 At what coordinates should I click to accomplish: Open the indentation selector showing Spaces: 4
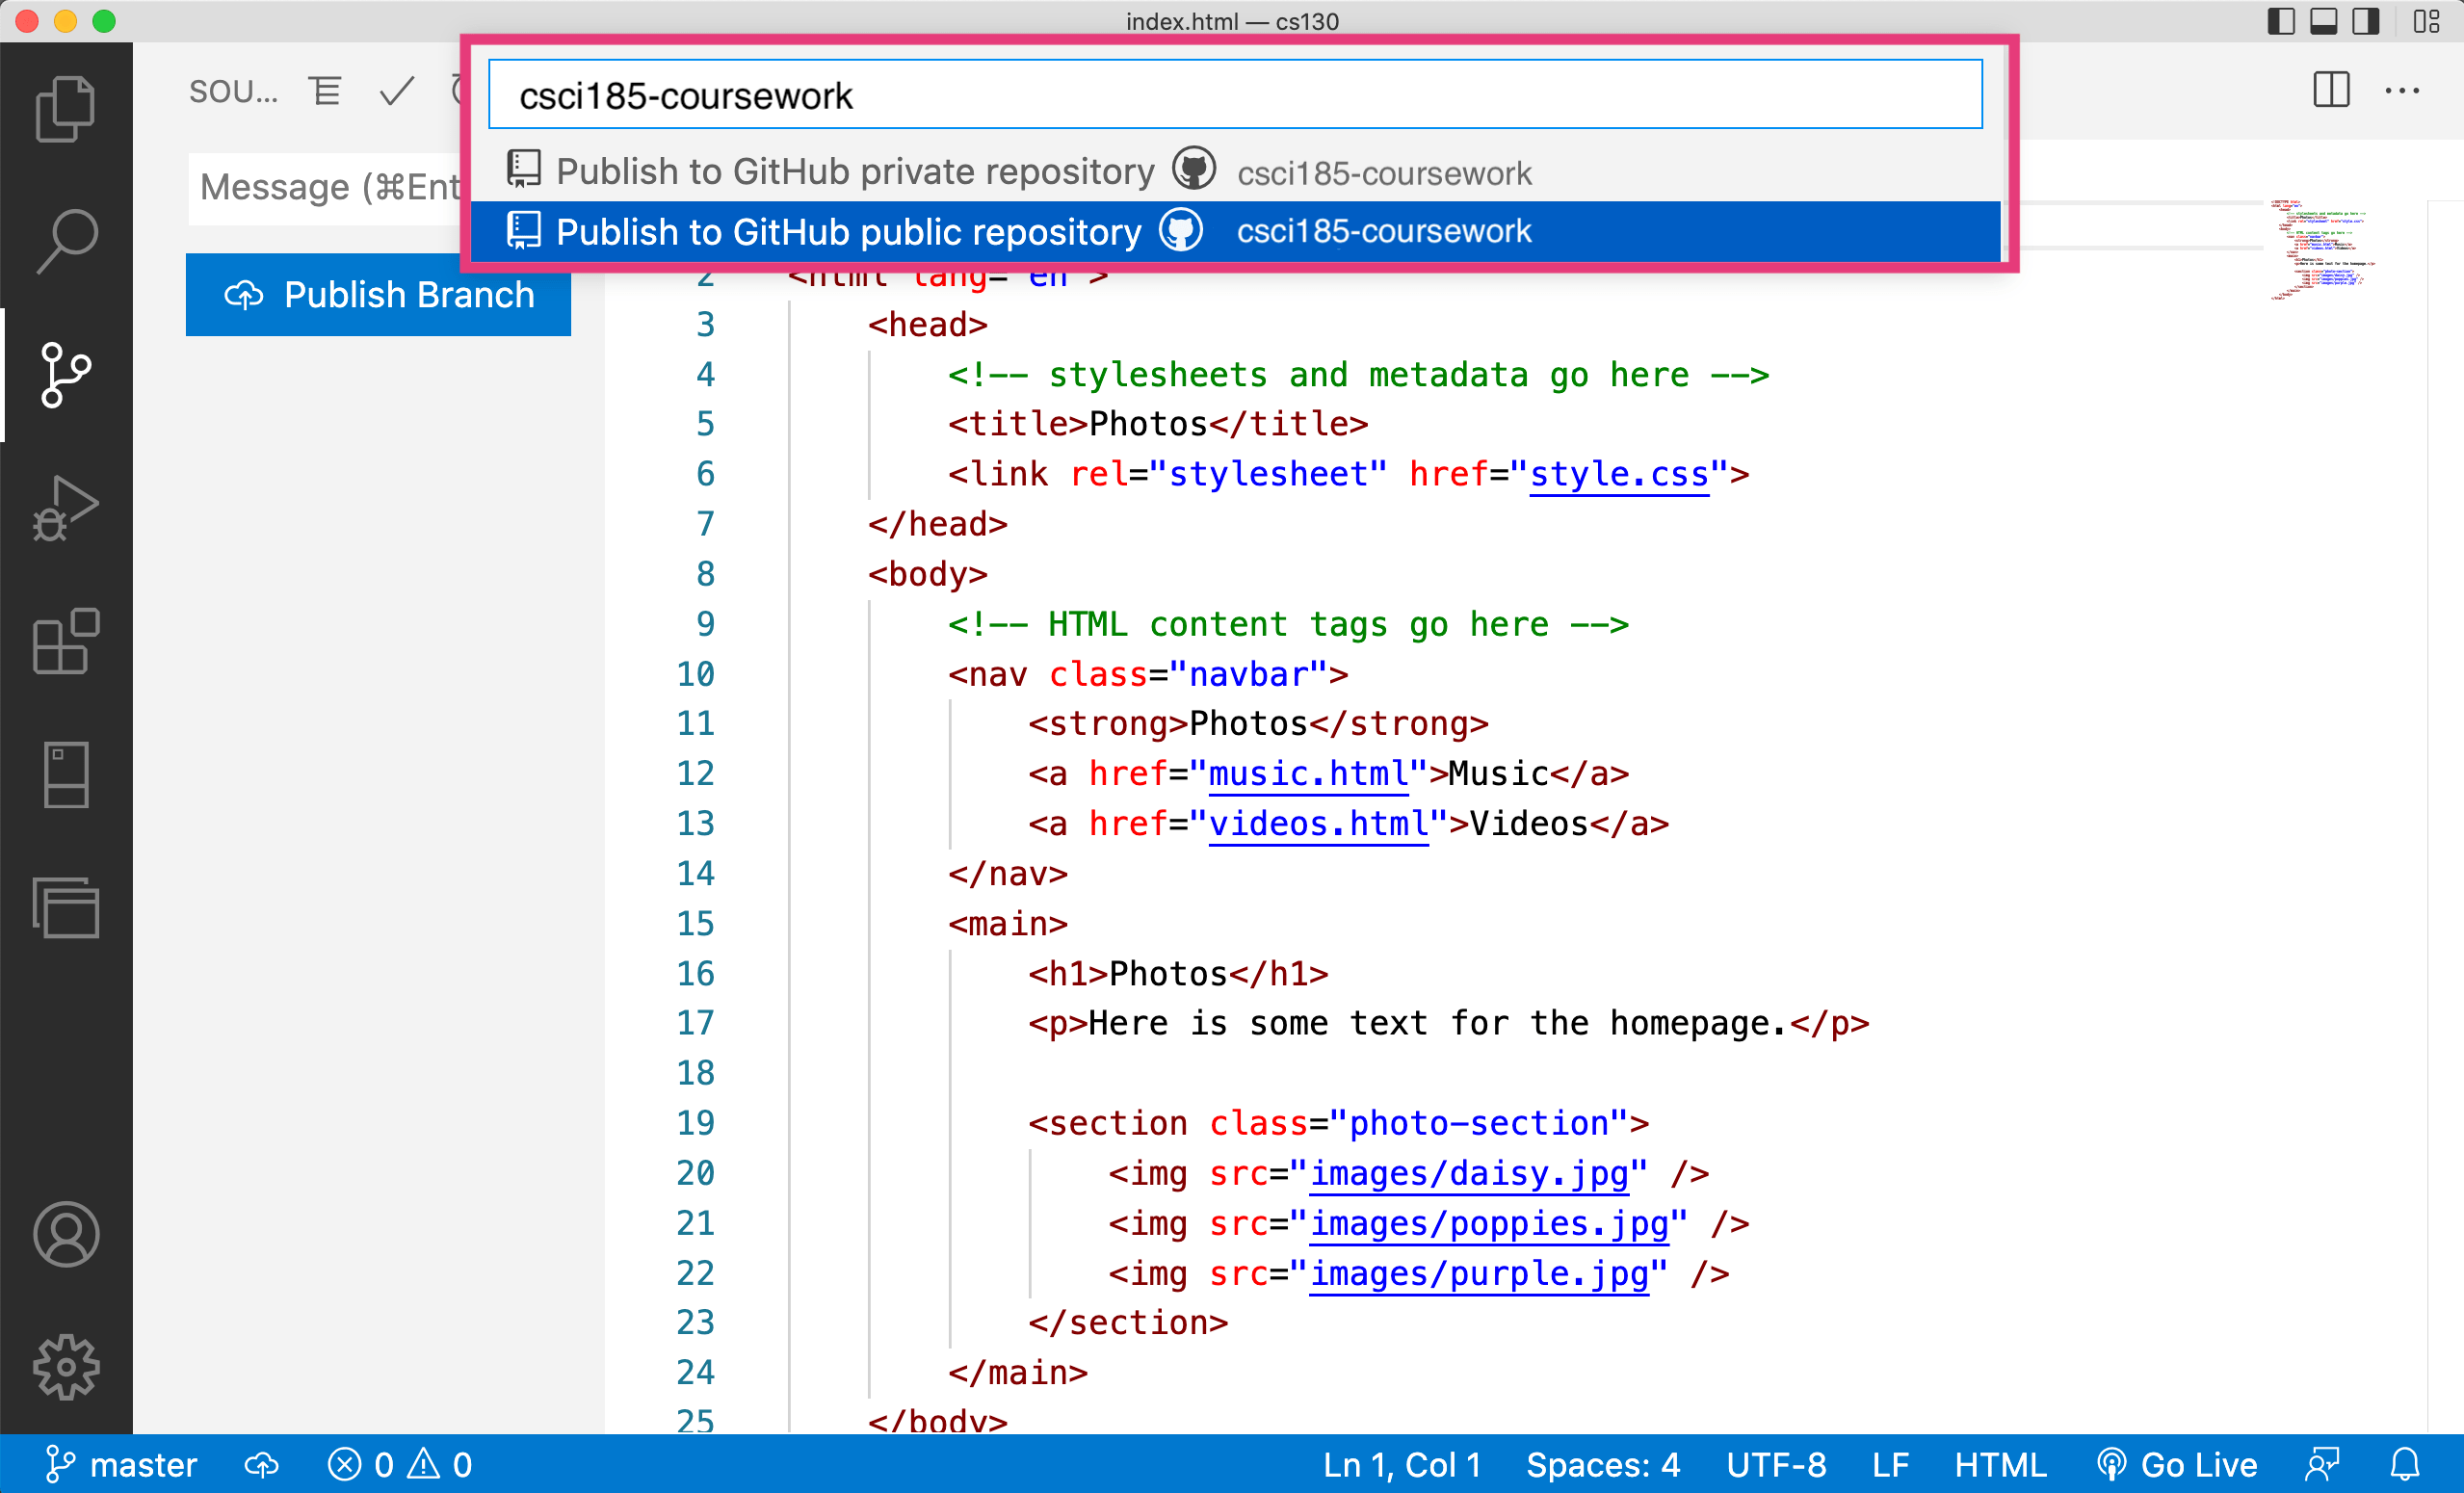pyautogui.click(x=1602, y=1464)
